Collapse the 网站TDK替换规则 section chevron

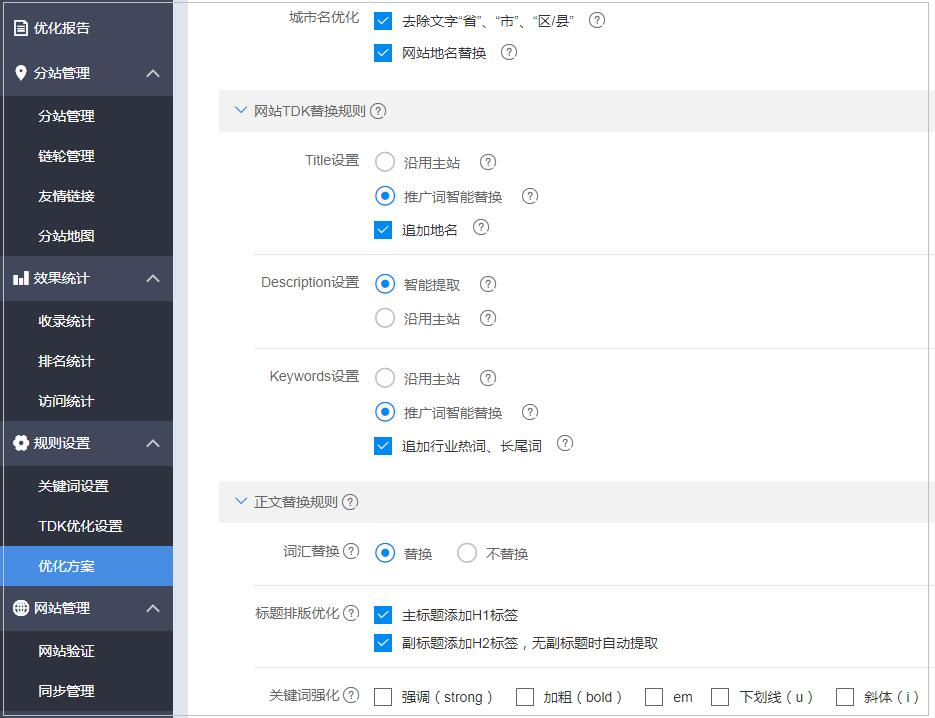(x=240, y=110)
